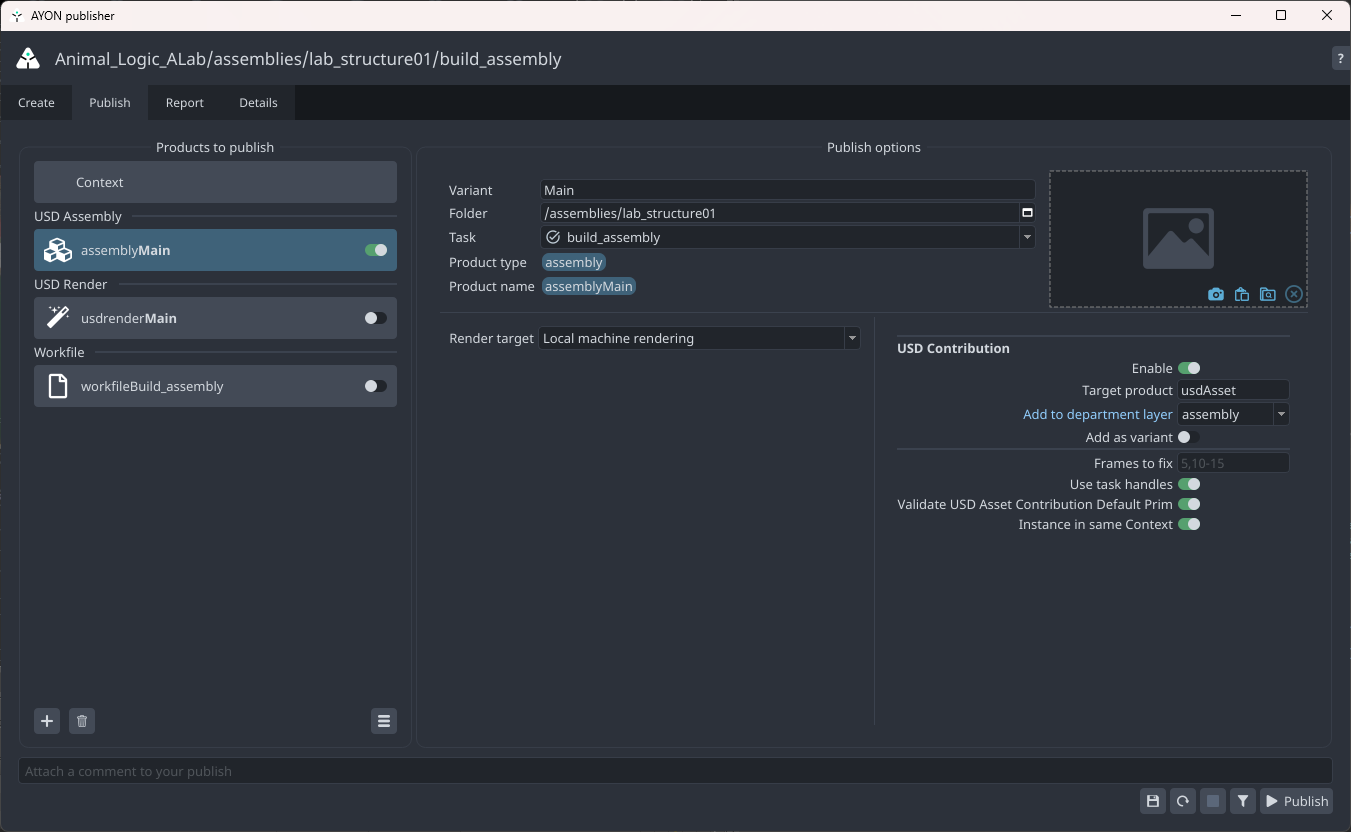Paste thumbnail from clipboard icon
This screenshot has width=1351, height=832.
tap(1241, 294)
